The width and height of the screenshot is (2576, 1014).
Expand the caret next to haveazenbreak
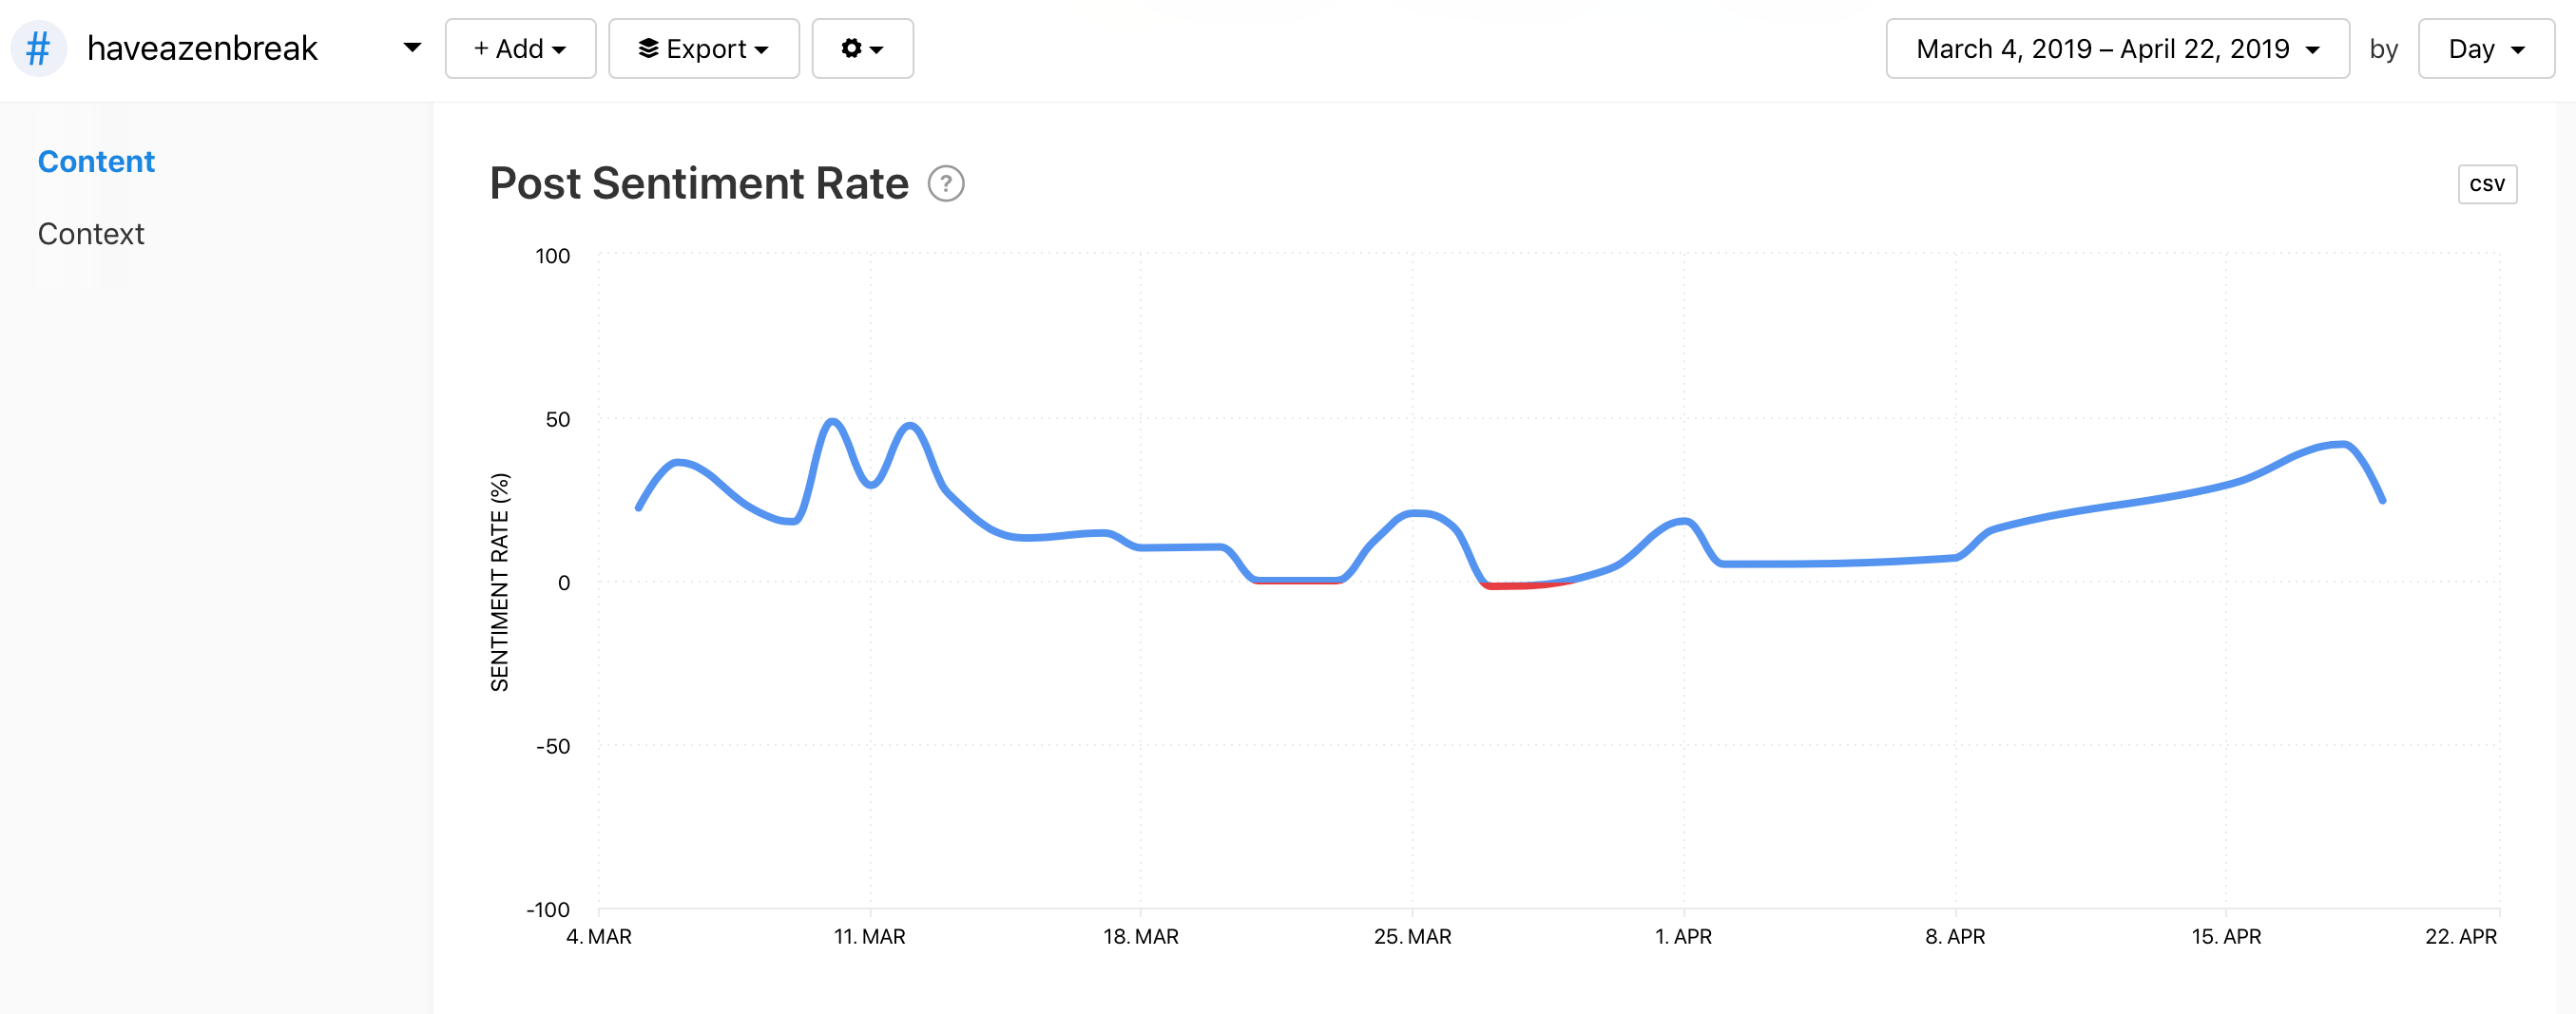412,48
